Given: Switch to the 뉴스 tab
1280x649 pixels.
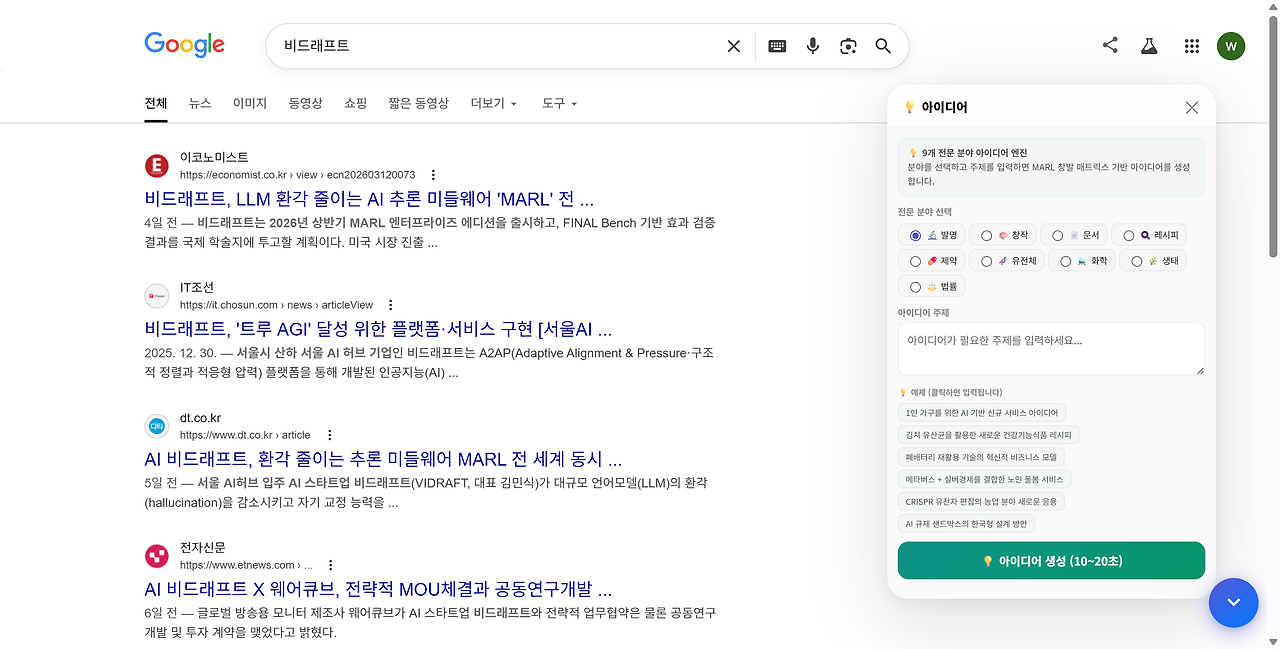Looking at the screenshot, I should 200,103.
